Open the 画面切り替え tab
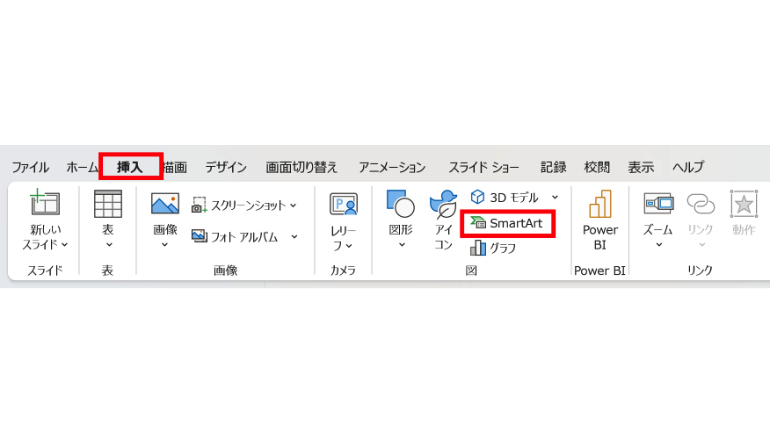This screenshot has width=770, height=433. pos(302,167)
